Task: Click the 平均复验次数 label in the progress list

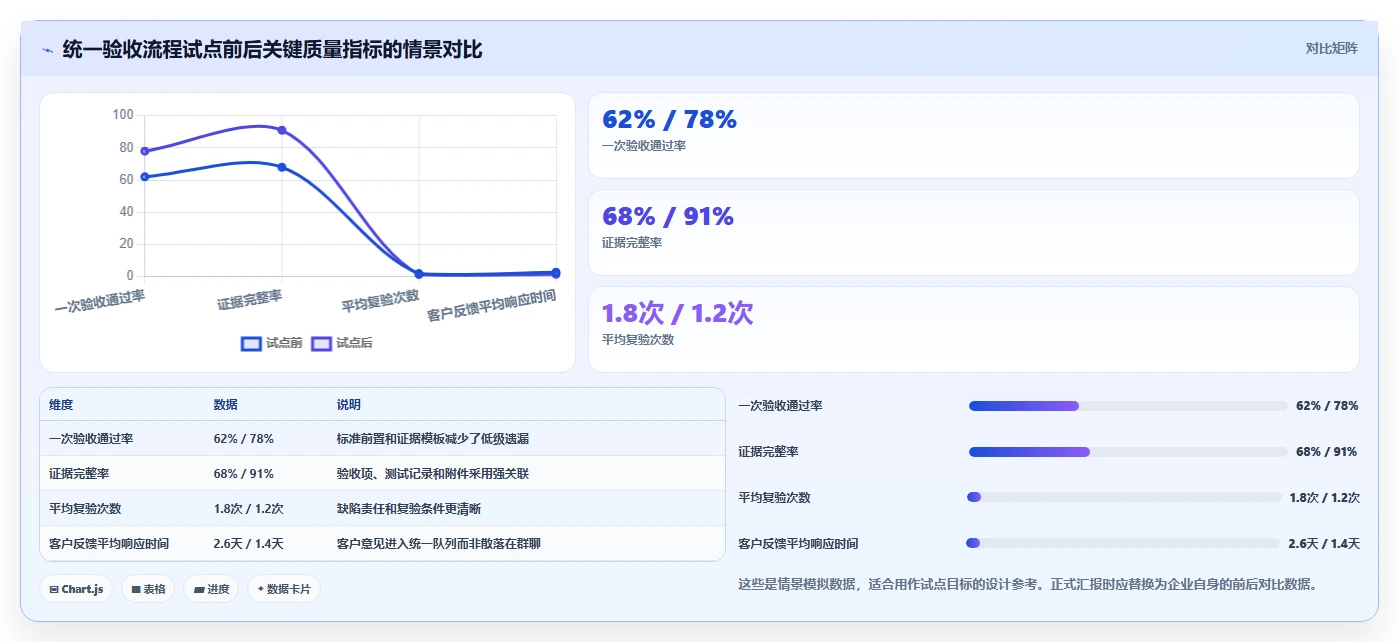Action: (x=774, y=497)
